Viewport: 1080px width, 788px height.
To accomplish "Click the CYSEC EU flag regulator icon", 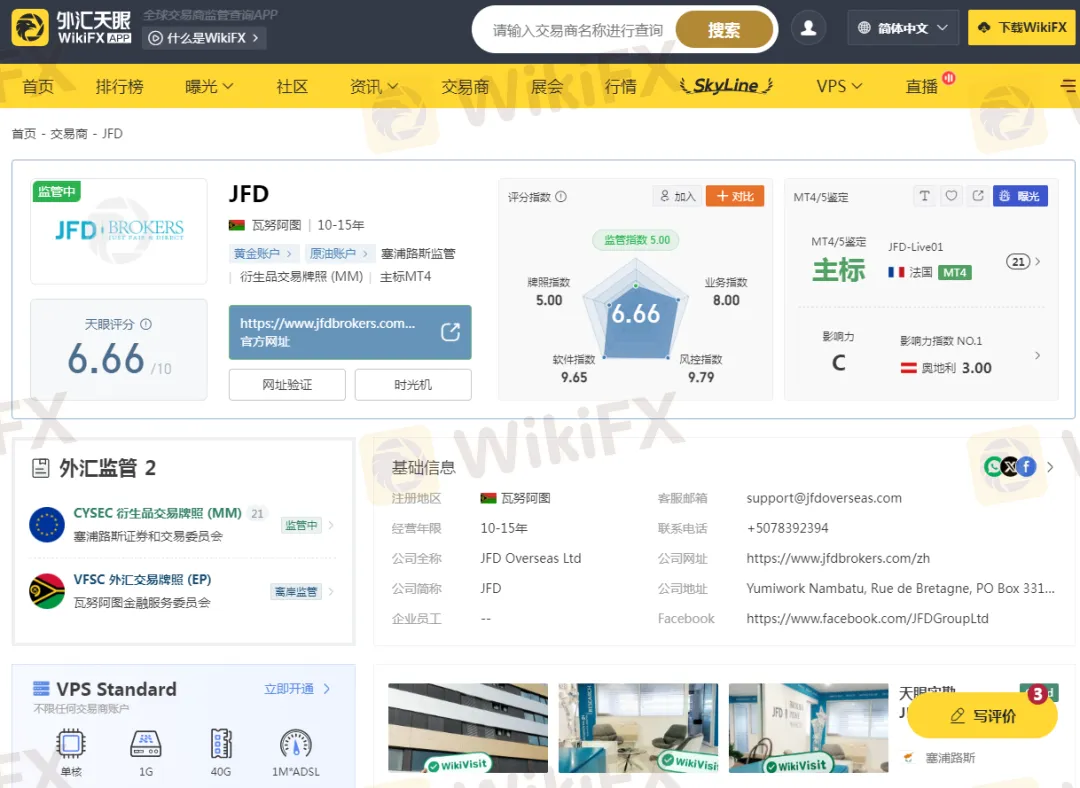I will pyautogui.click(x=47, y=524).
